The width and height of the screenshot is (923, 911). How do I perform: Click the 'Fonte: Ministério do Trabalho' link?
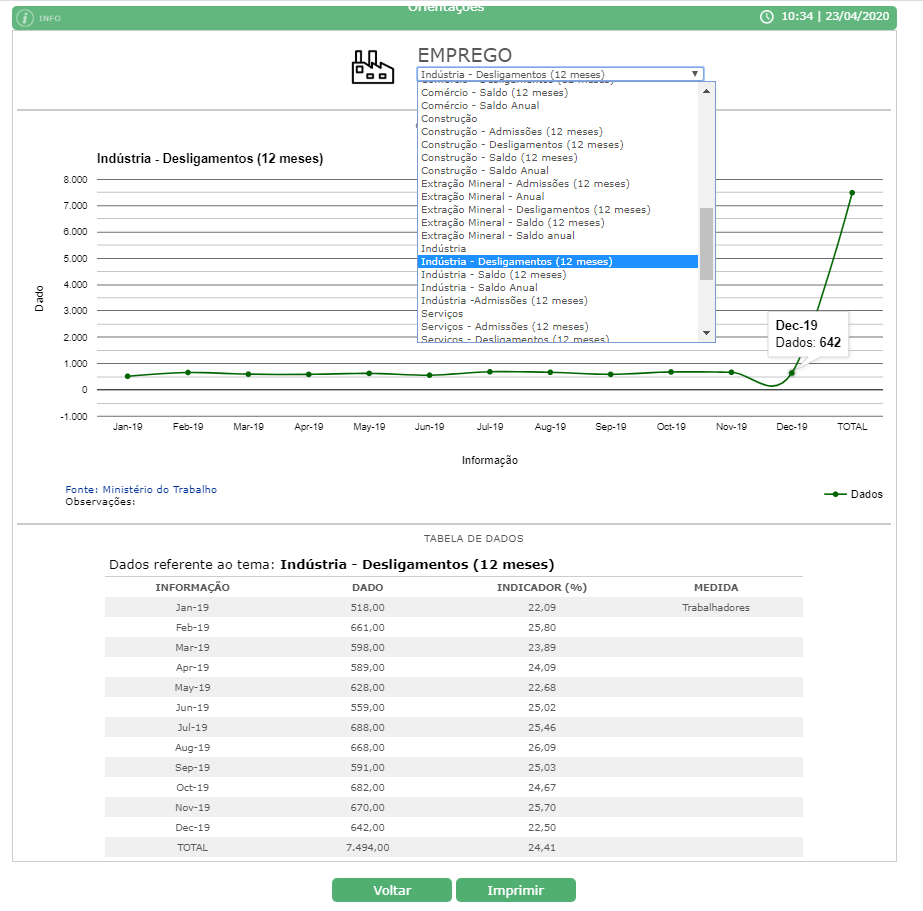point(141,489)
